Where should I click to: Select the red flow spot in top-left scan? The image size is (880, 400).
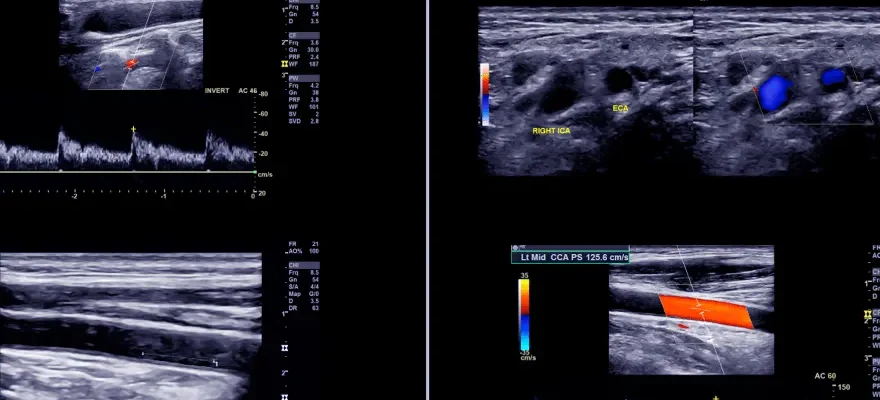point(130,64)
